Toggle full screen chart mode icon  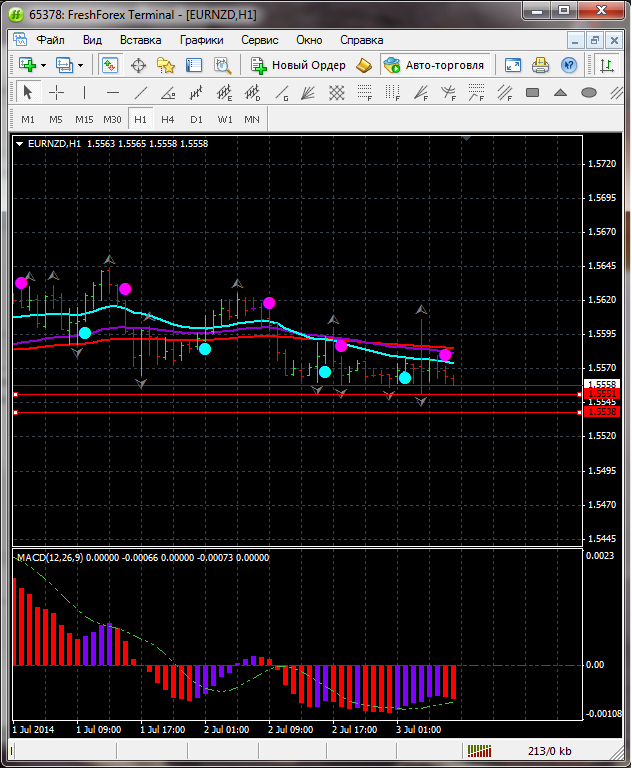click(x=513, y=65)
